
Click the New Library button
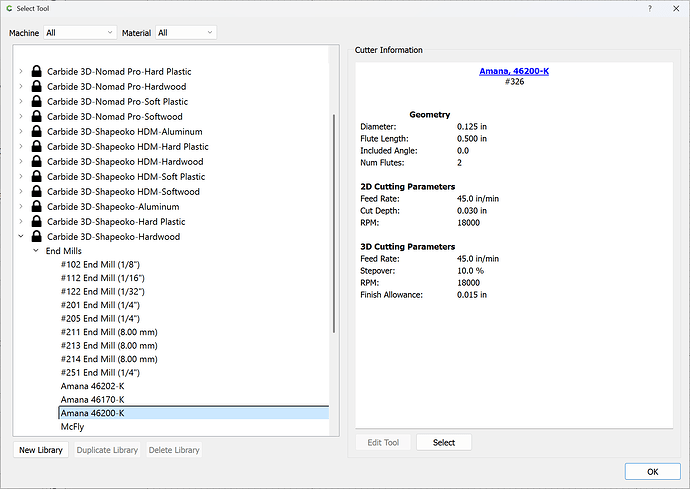click(x=41, y=450)
